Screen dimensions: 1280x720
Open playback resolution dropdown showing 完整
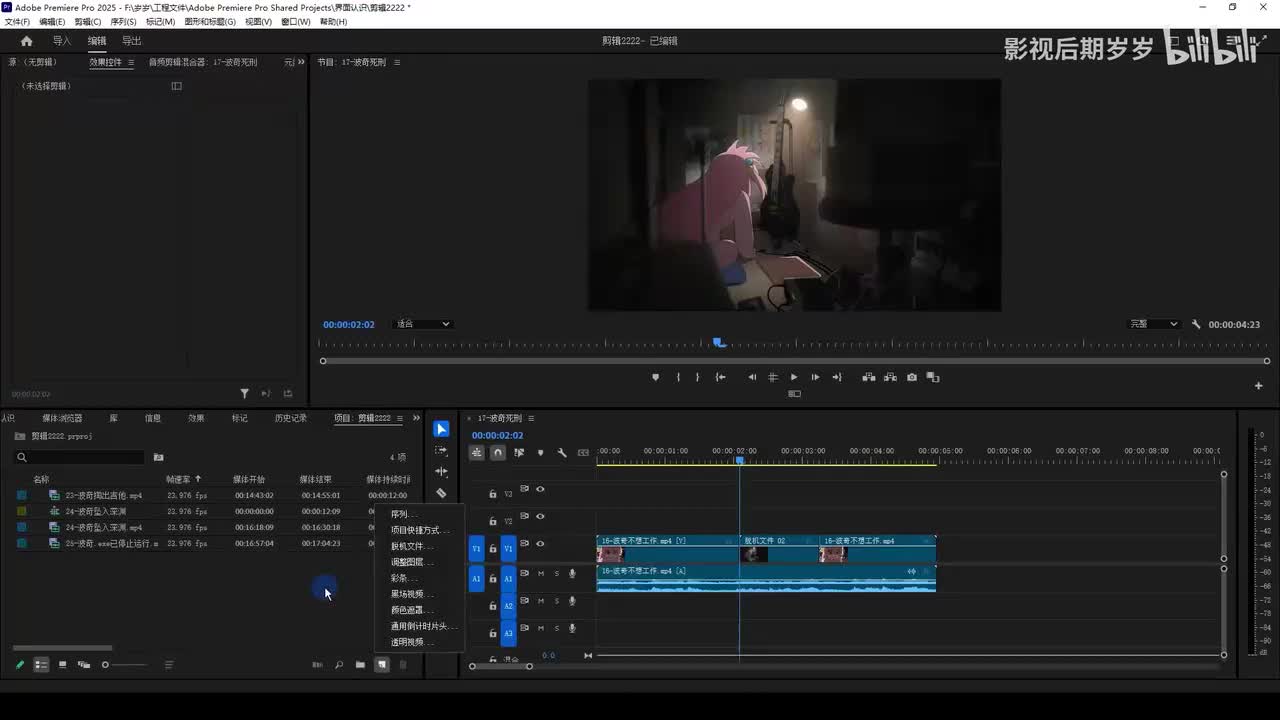pos(1154,324)
